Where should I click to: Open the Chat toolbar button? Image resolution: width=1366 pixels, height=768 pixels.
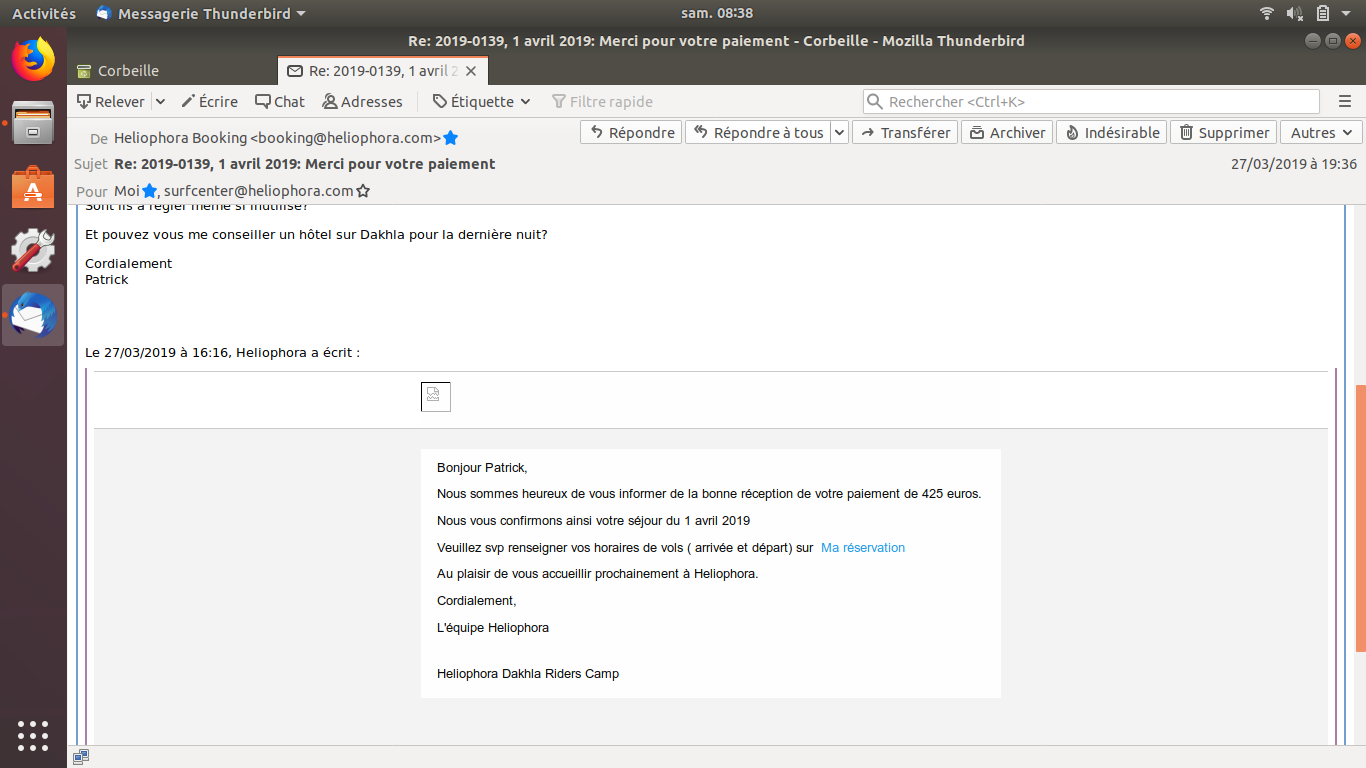point(280,101)
